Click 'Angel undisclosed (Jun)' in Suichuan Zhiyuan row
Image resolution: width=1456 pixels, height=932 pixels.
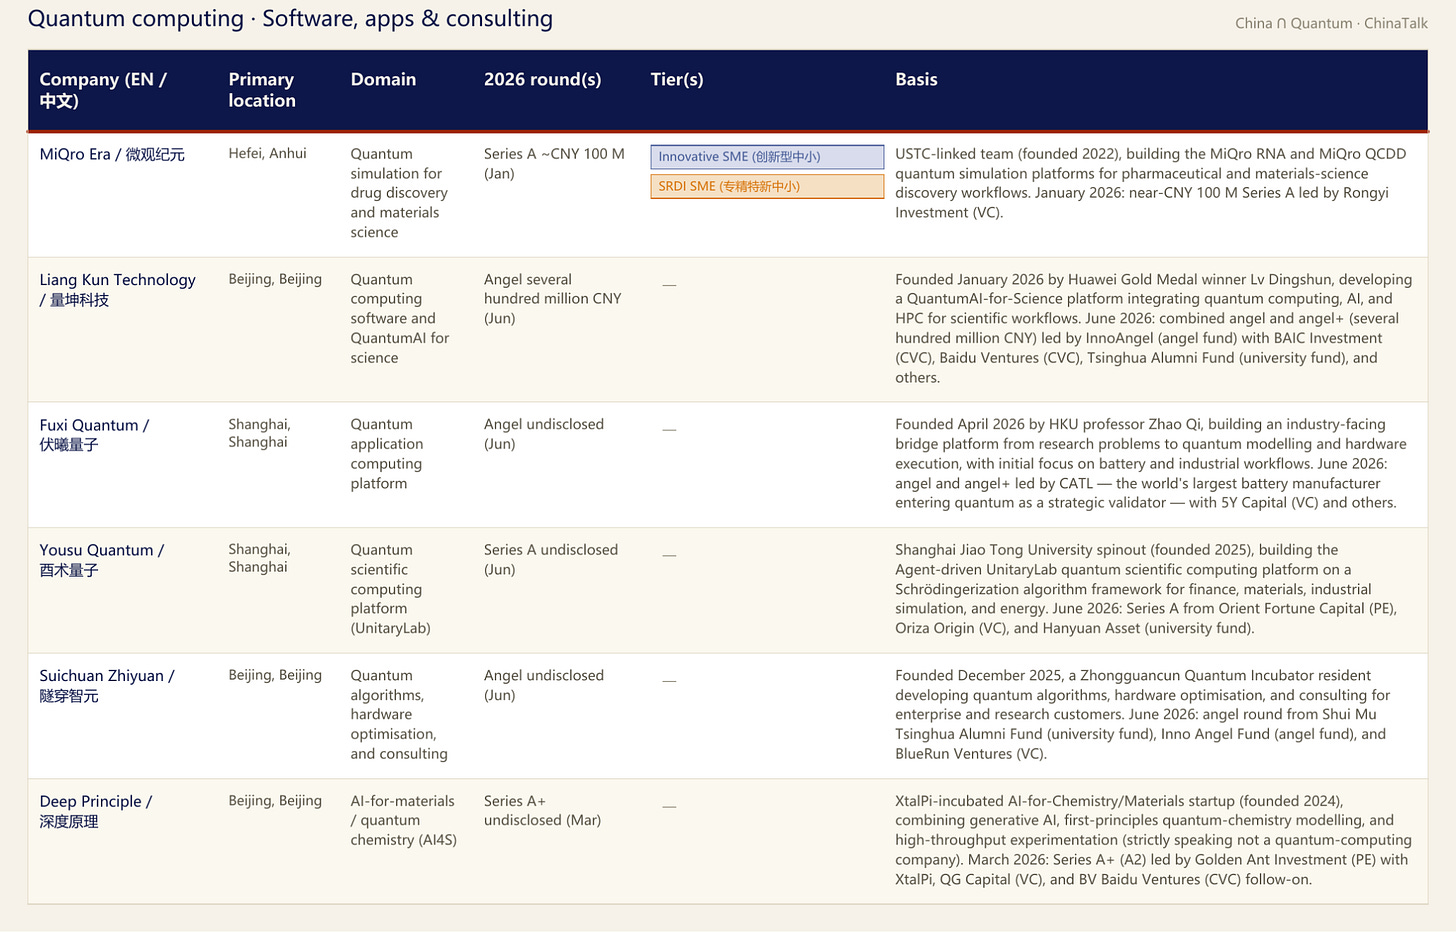[544, 685]
